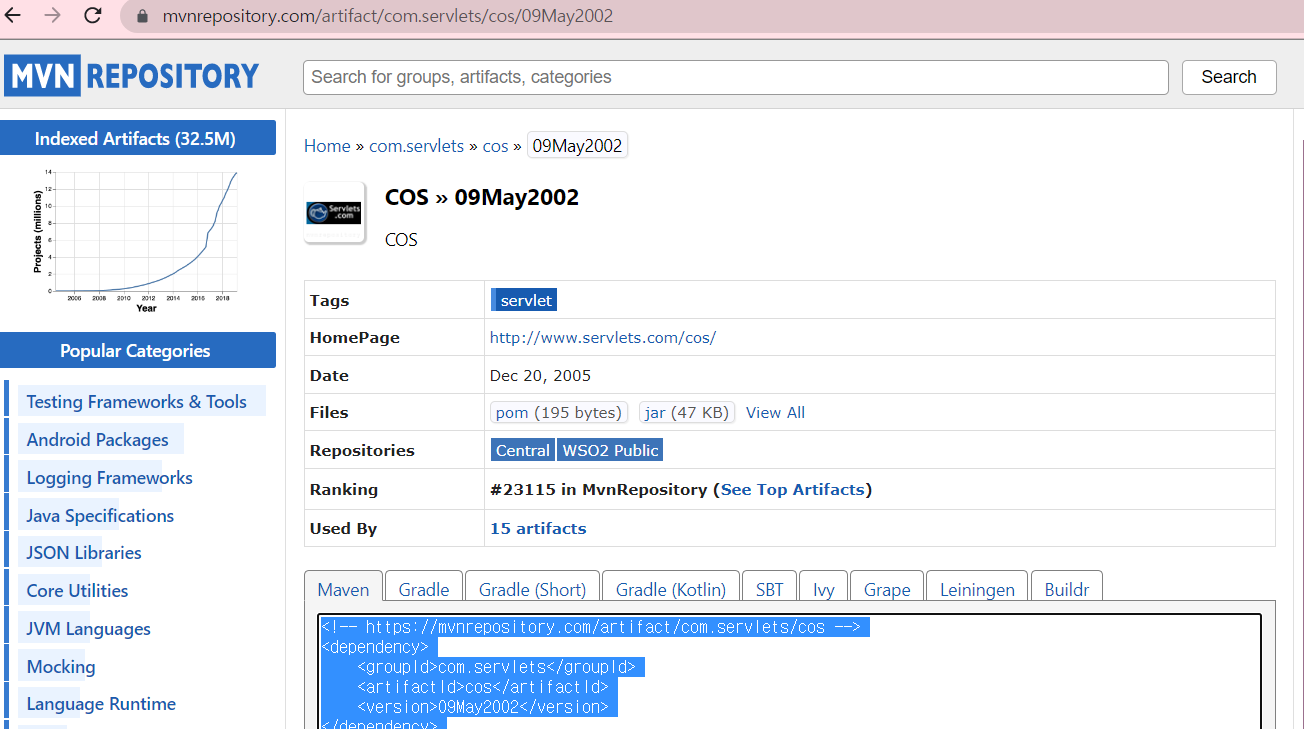Click the Search button
The image size is (1304, 729).
coord(1229,77)
